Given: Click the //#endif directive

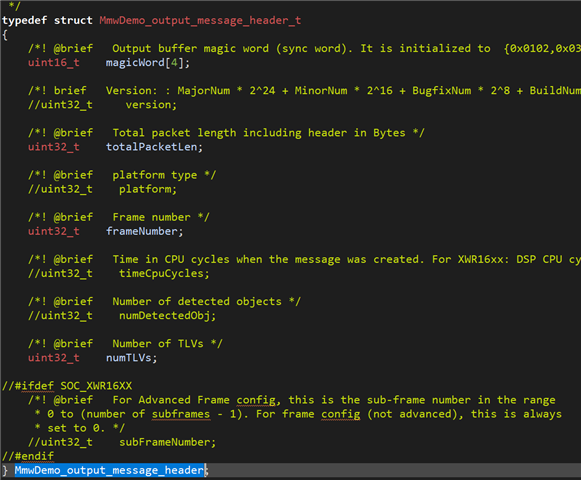Looking at the screenshot, I should 28,456.
